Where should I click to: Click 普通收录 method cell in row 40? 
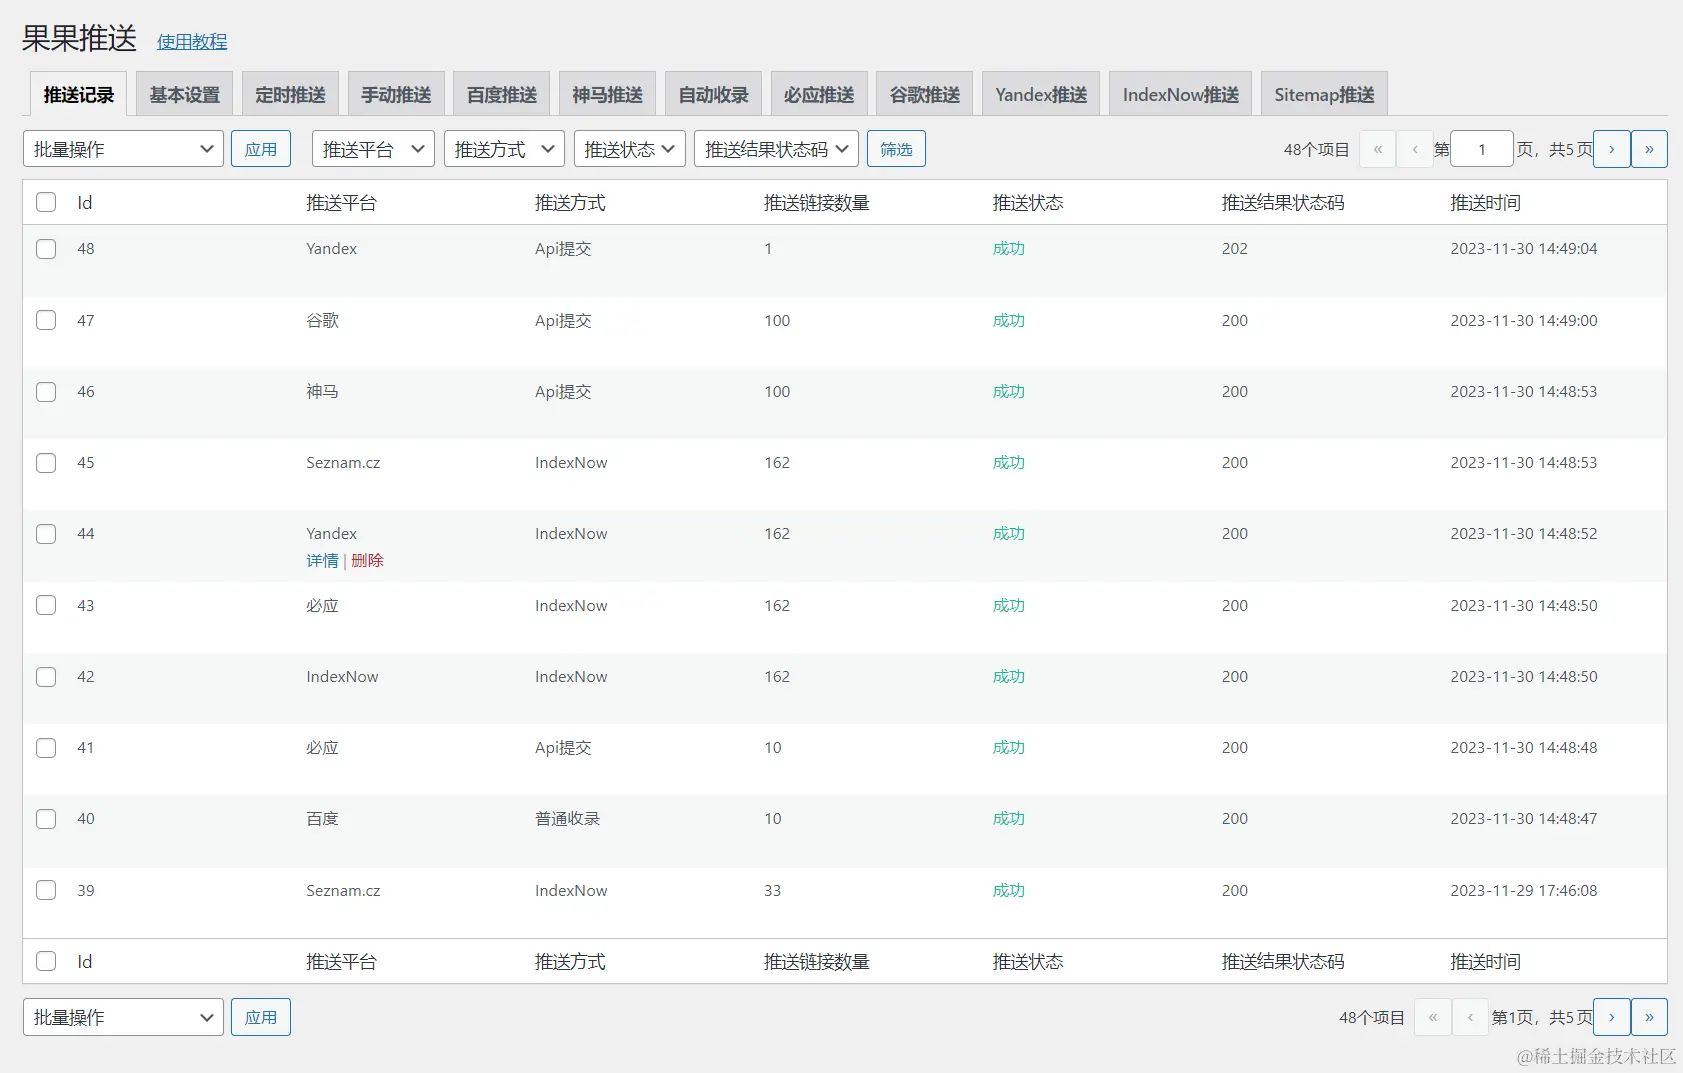[567, 818]
